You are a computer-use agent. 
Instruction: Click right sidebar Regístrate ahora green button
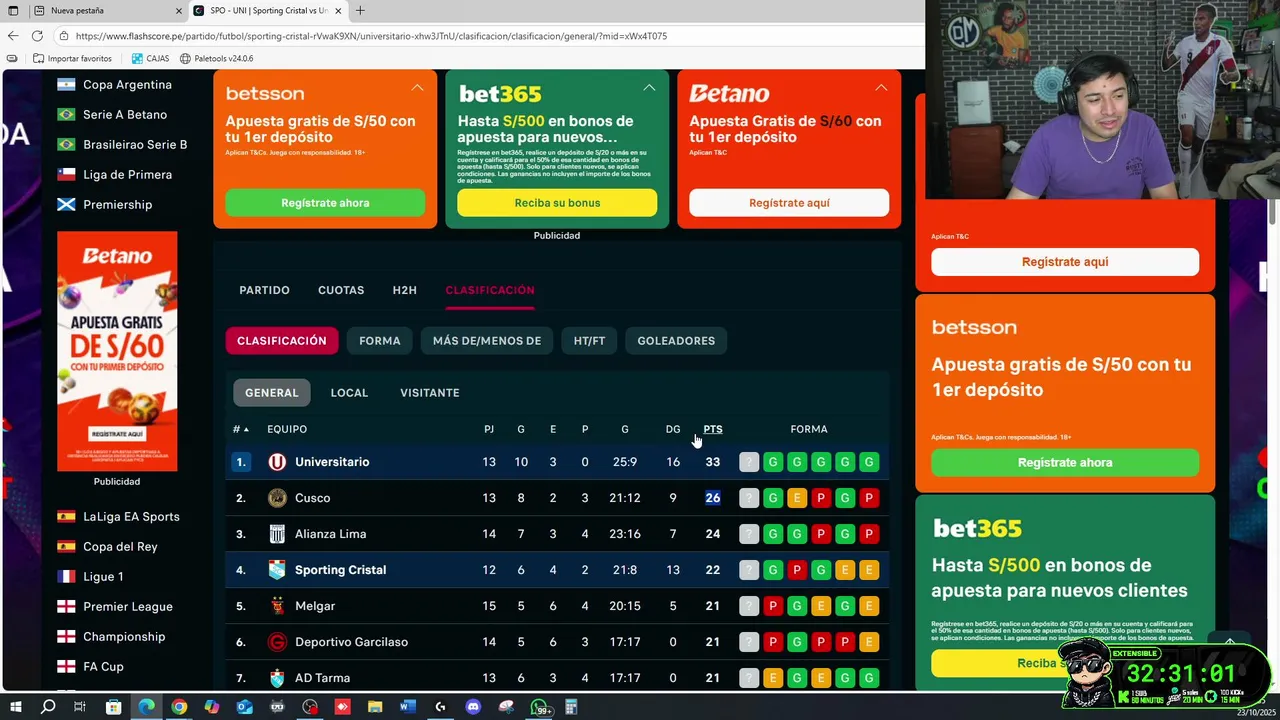(x=1065, y=463)
